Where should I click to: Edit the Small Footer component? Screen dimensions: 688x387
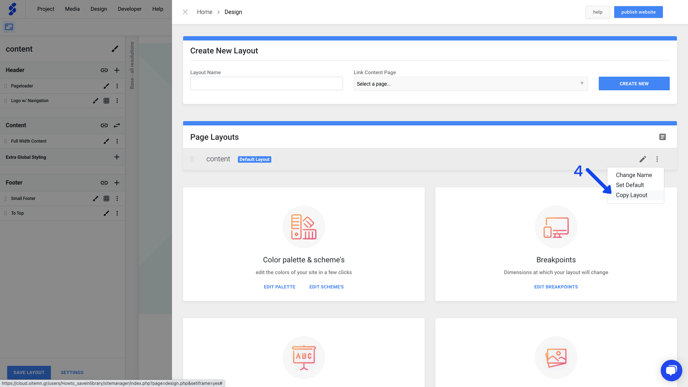tap(96, 198)
